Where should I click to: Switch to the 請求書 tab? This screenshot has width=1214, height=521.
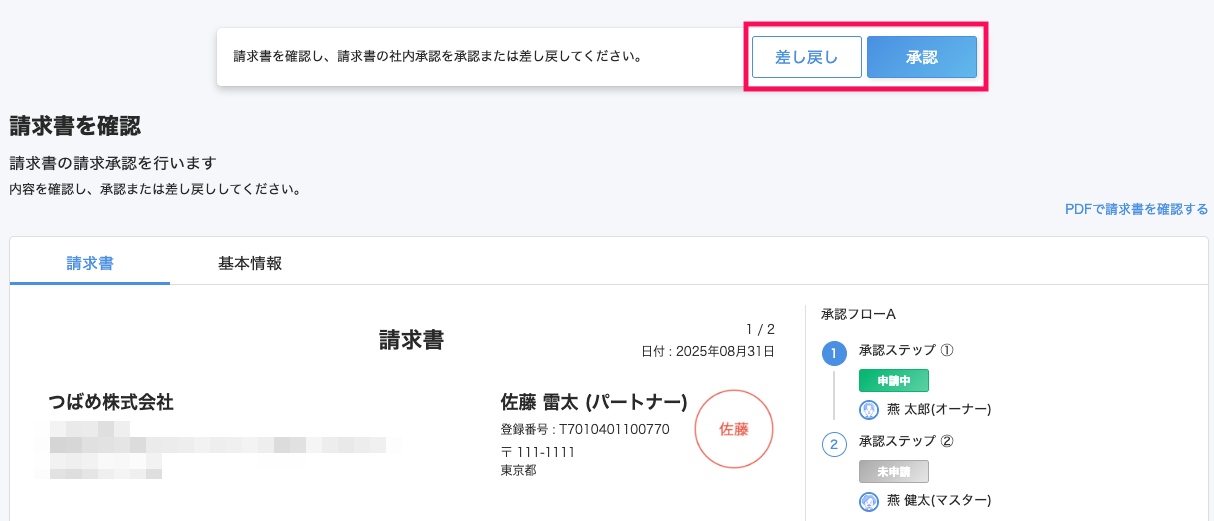click(90, 264)
